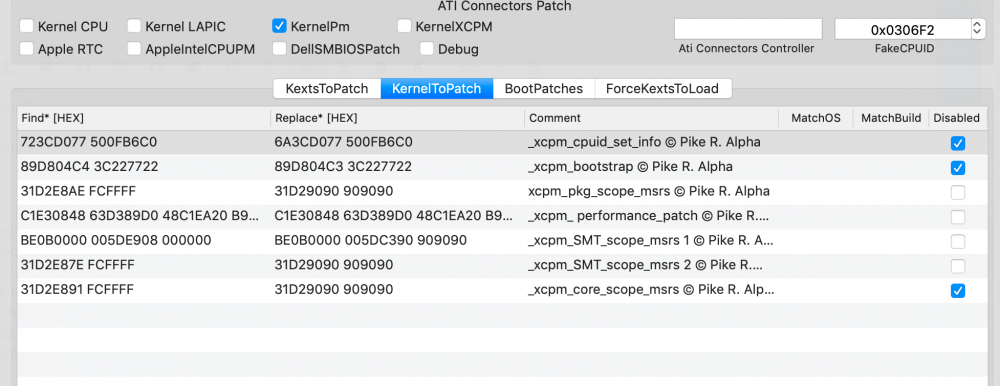Sort by Find* [HEX] column header
Image resolution: width=1000 pixels, height=386 pixels.
[143, 118]
